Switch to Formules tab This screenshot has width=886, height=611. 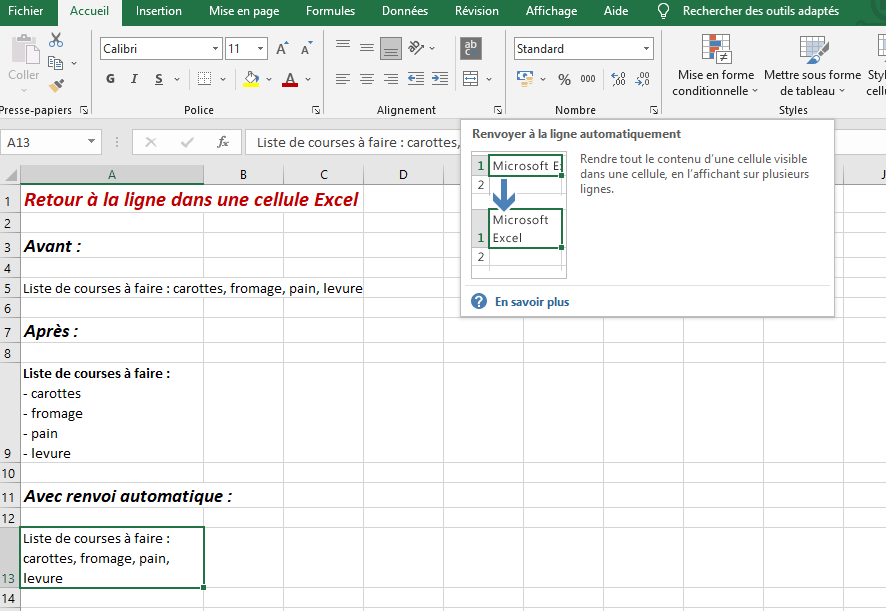(331, 11)
